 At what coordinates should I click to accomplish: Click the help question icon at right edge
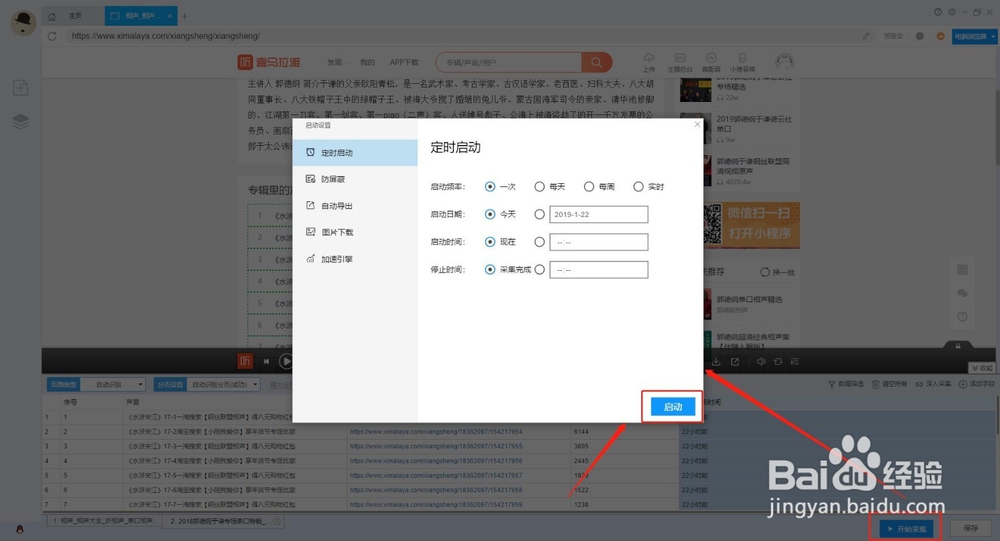[962, 316]
